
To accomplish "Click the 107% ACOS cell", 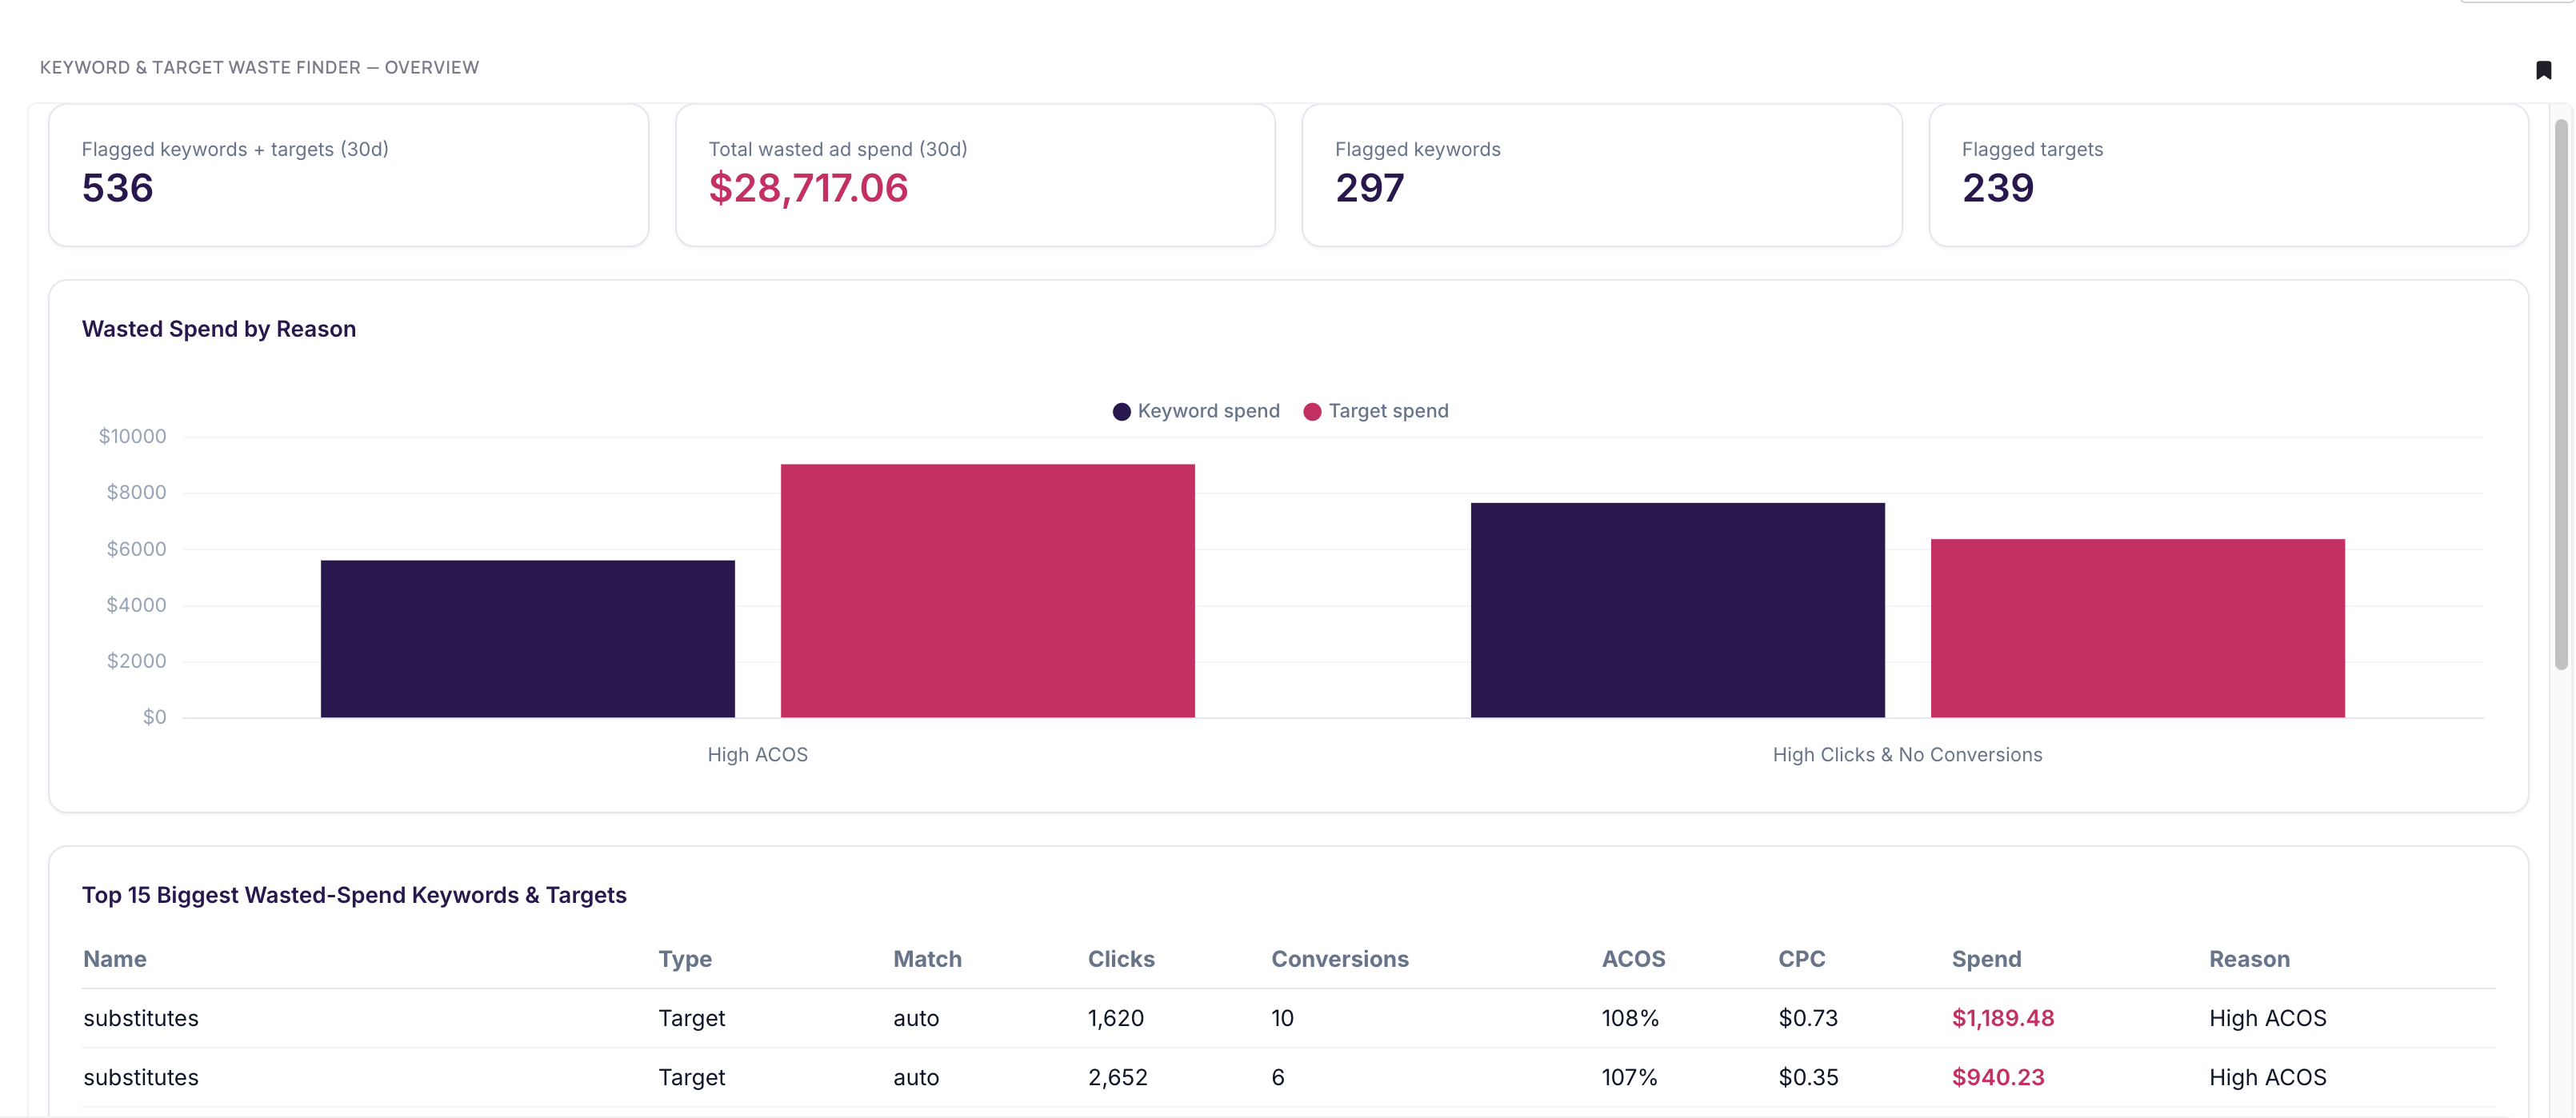I will click(1630, 1077).
